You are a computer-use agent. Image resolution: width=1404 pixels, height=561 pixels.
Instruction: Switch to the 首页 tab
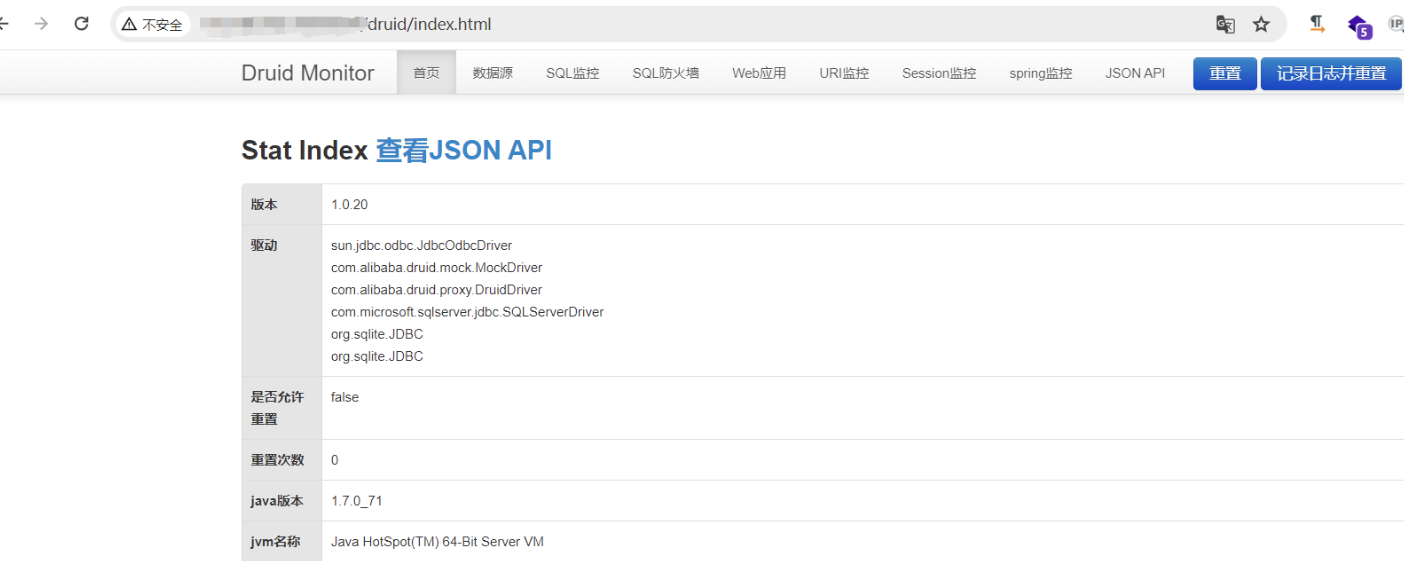tap(426, 73)
